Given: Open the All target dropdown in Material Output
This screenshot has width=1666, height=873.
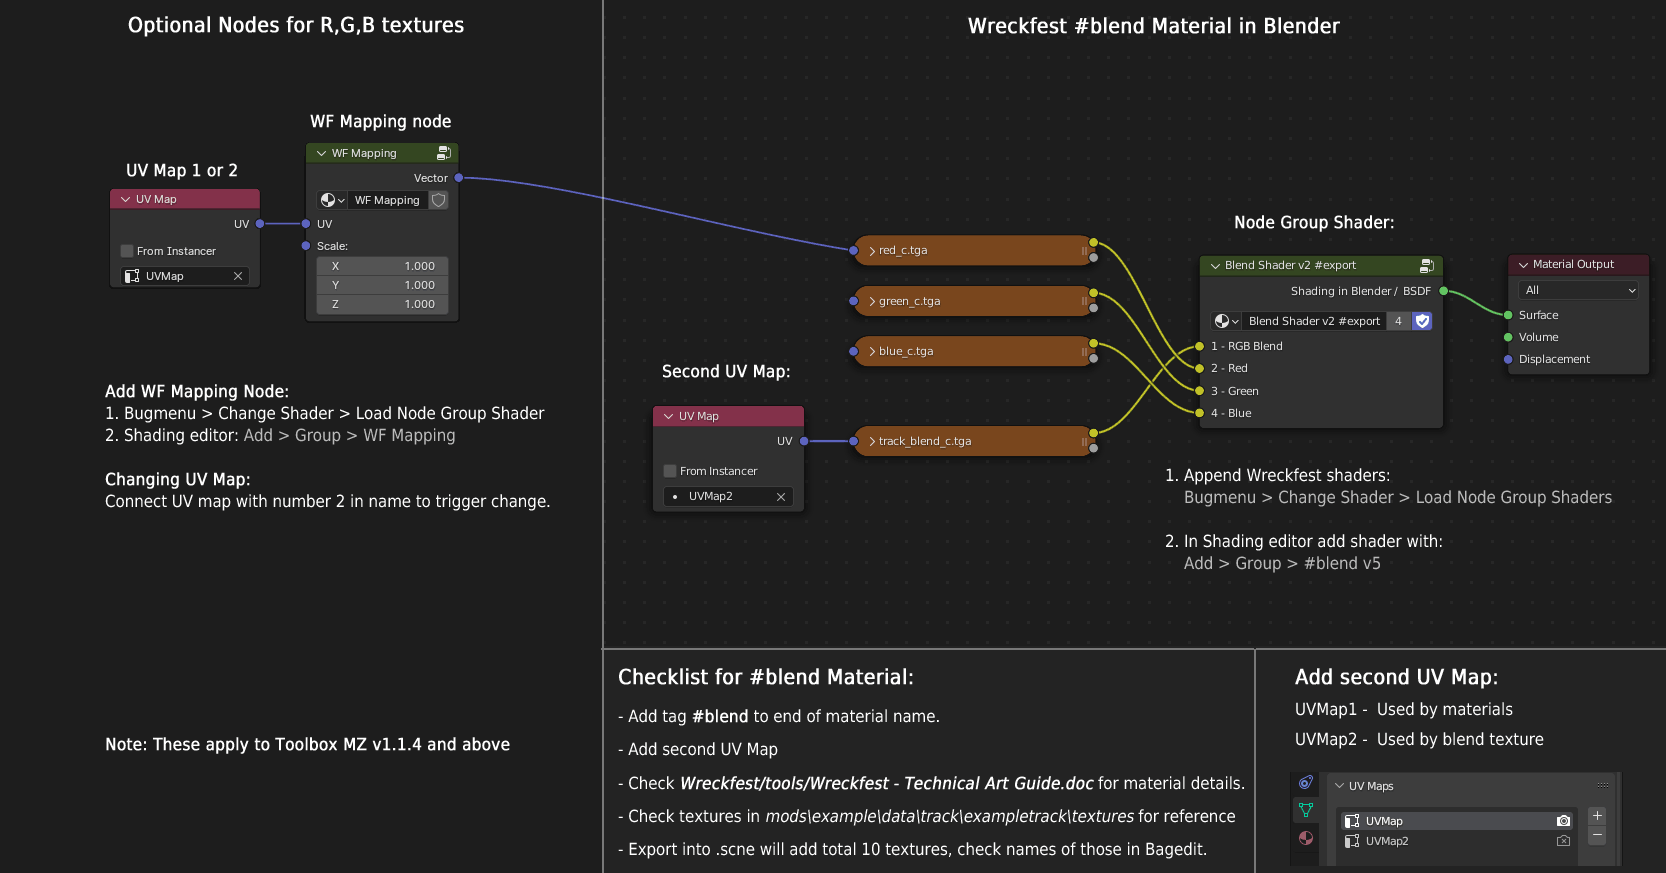Looking at the screenshot, I should [x=1579, y=290].
